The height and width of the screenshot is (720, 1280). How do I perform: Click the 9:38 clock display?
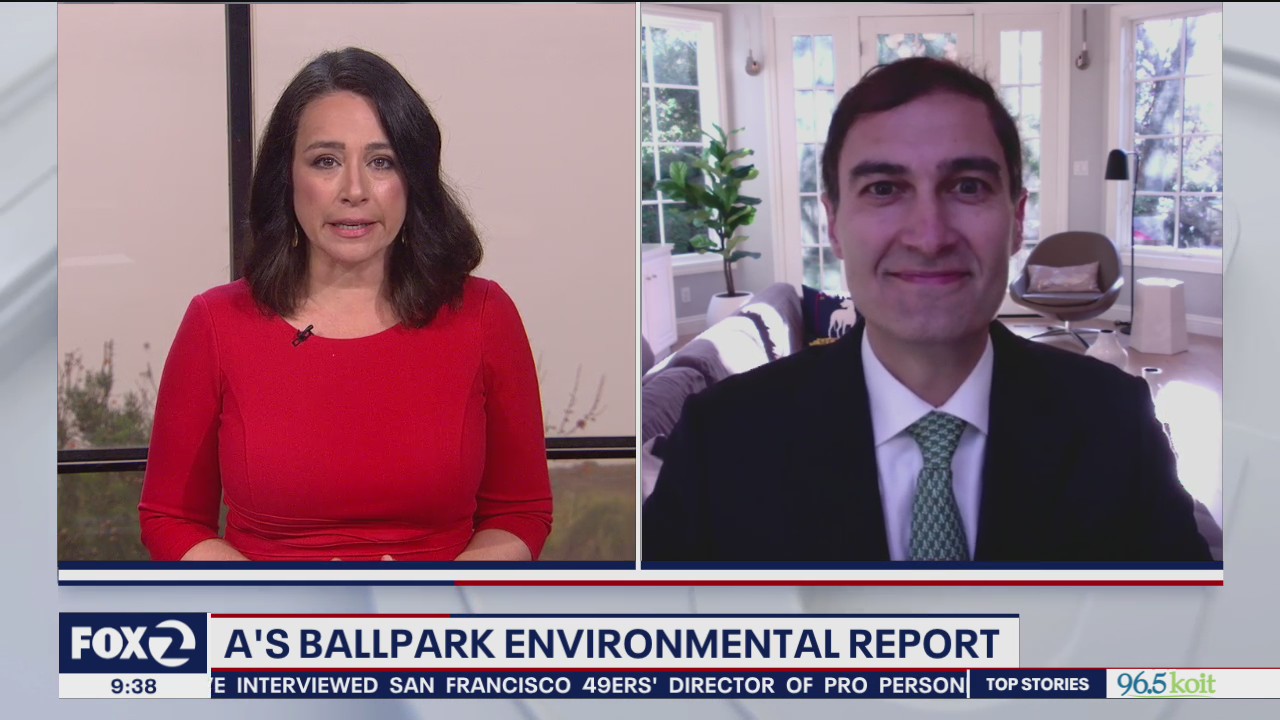134,686
